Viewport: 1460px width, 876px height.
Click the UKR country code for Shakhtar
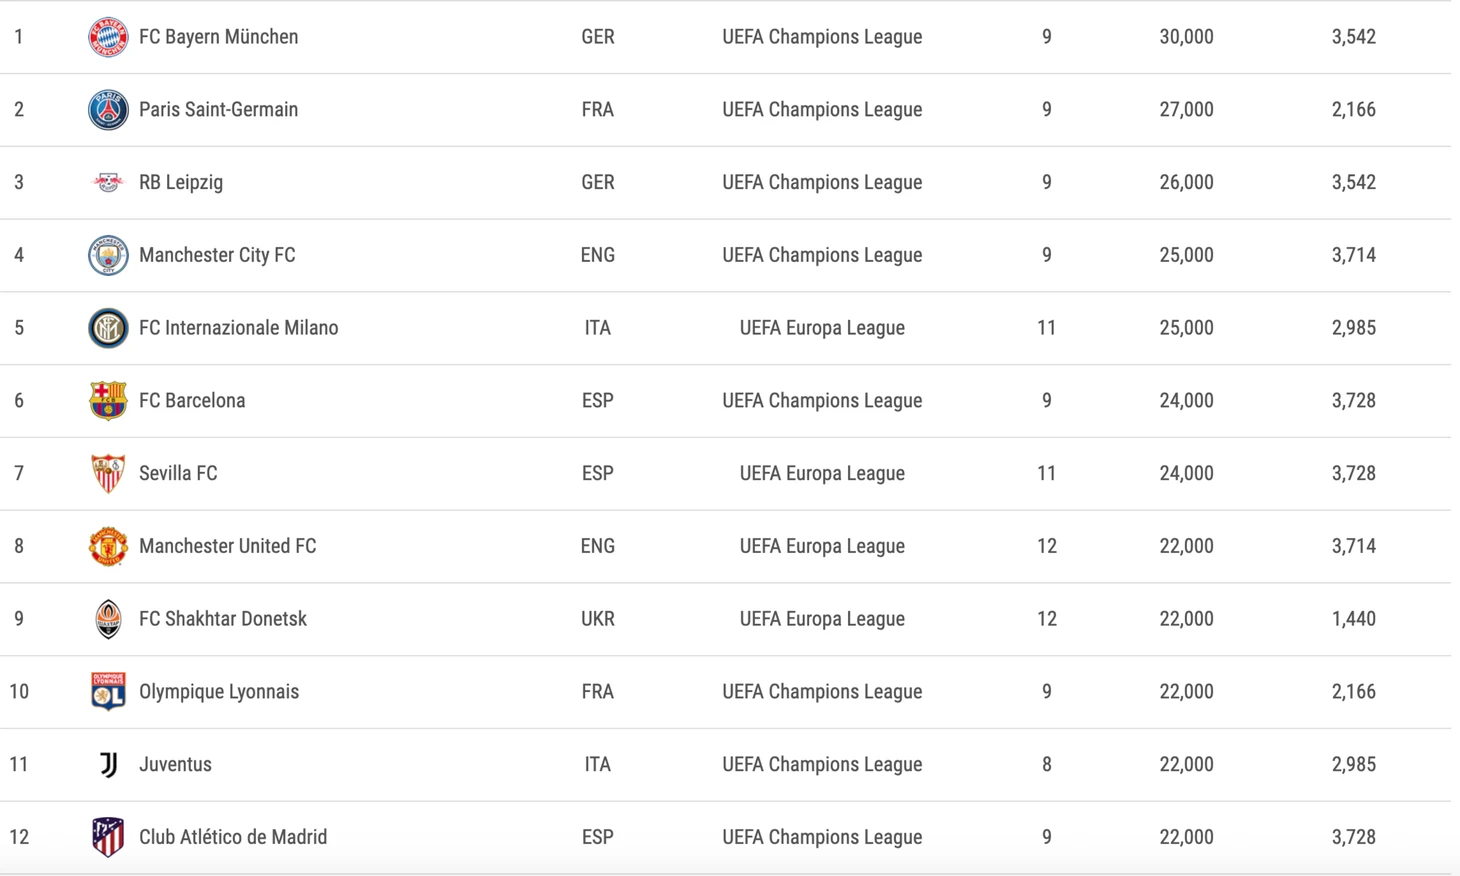click(598, 619)
